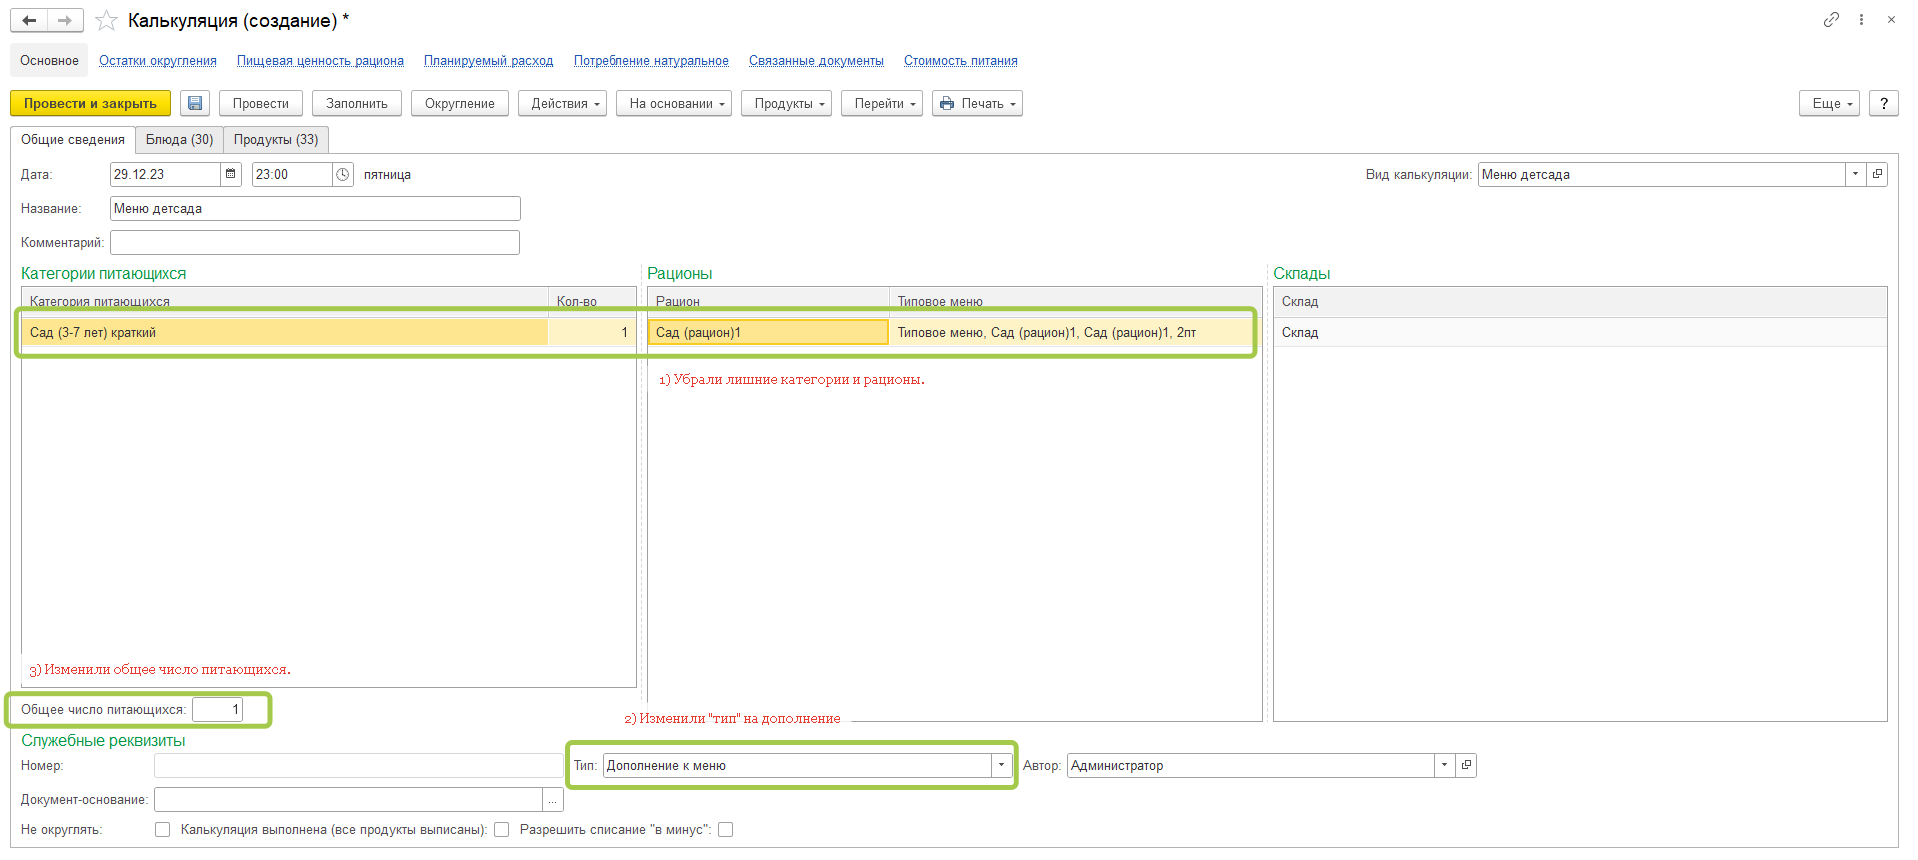The height and width of the screenshot is (860, 1918).
Task: Expand the Действия menu button
Action: coord(562,103)
